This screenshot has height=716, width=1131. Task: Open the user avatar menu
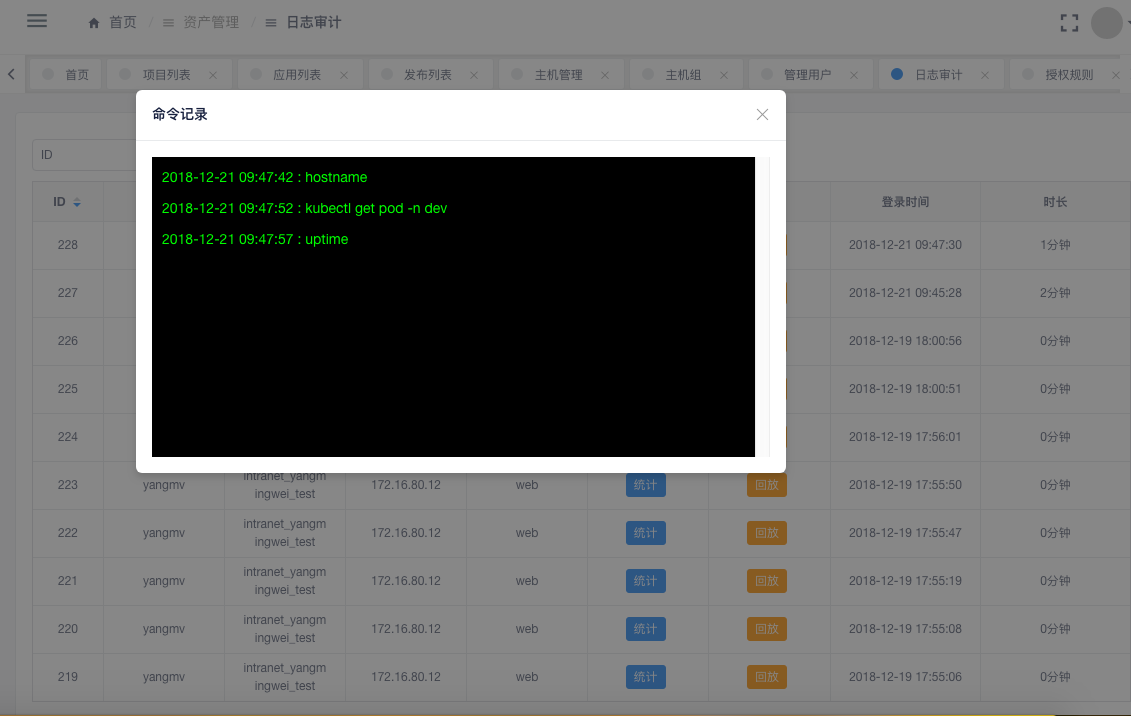(1106, 23)
